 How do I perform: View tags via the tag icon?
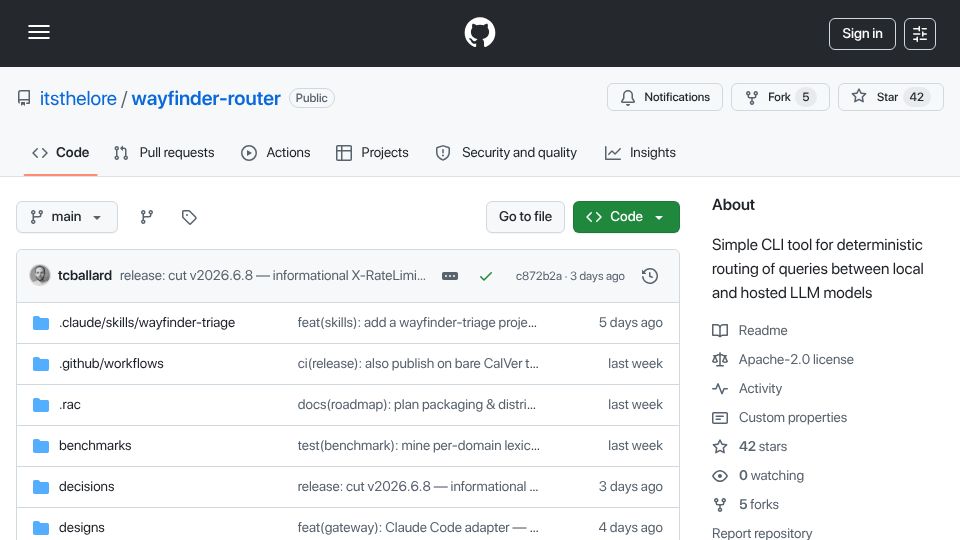[189, 217]
